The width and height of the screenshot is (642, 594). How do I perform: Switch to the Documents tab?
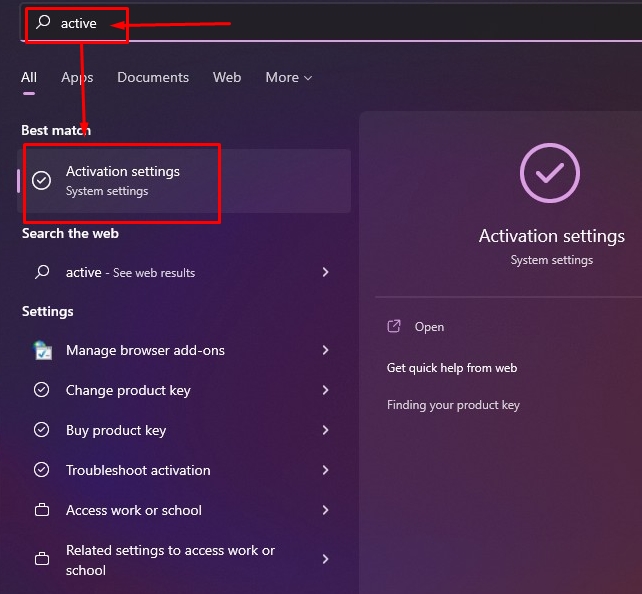tap(153, 77)
